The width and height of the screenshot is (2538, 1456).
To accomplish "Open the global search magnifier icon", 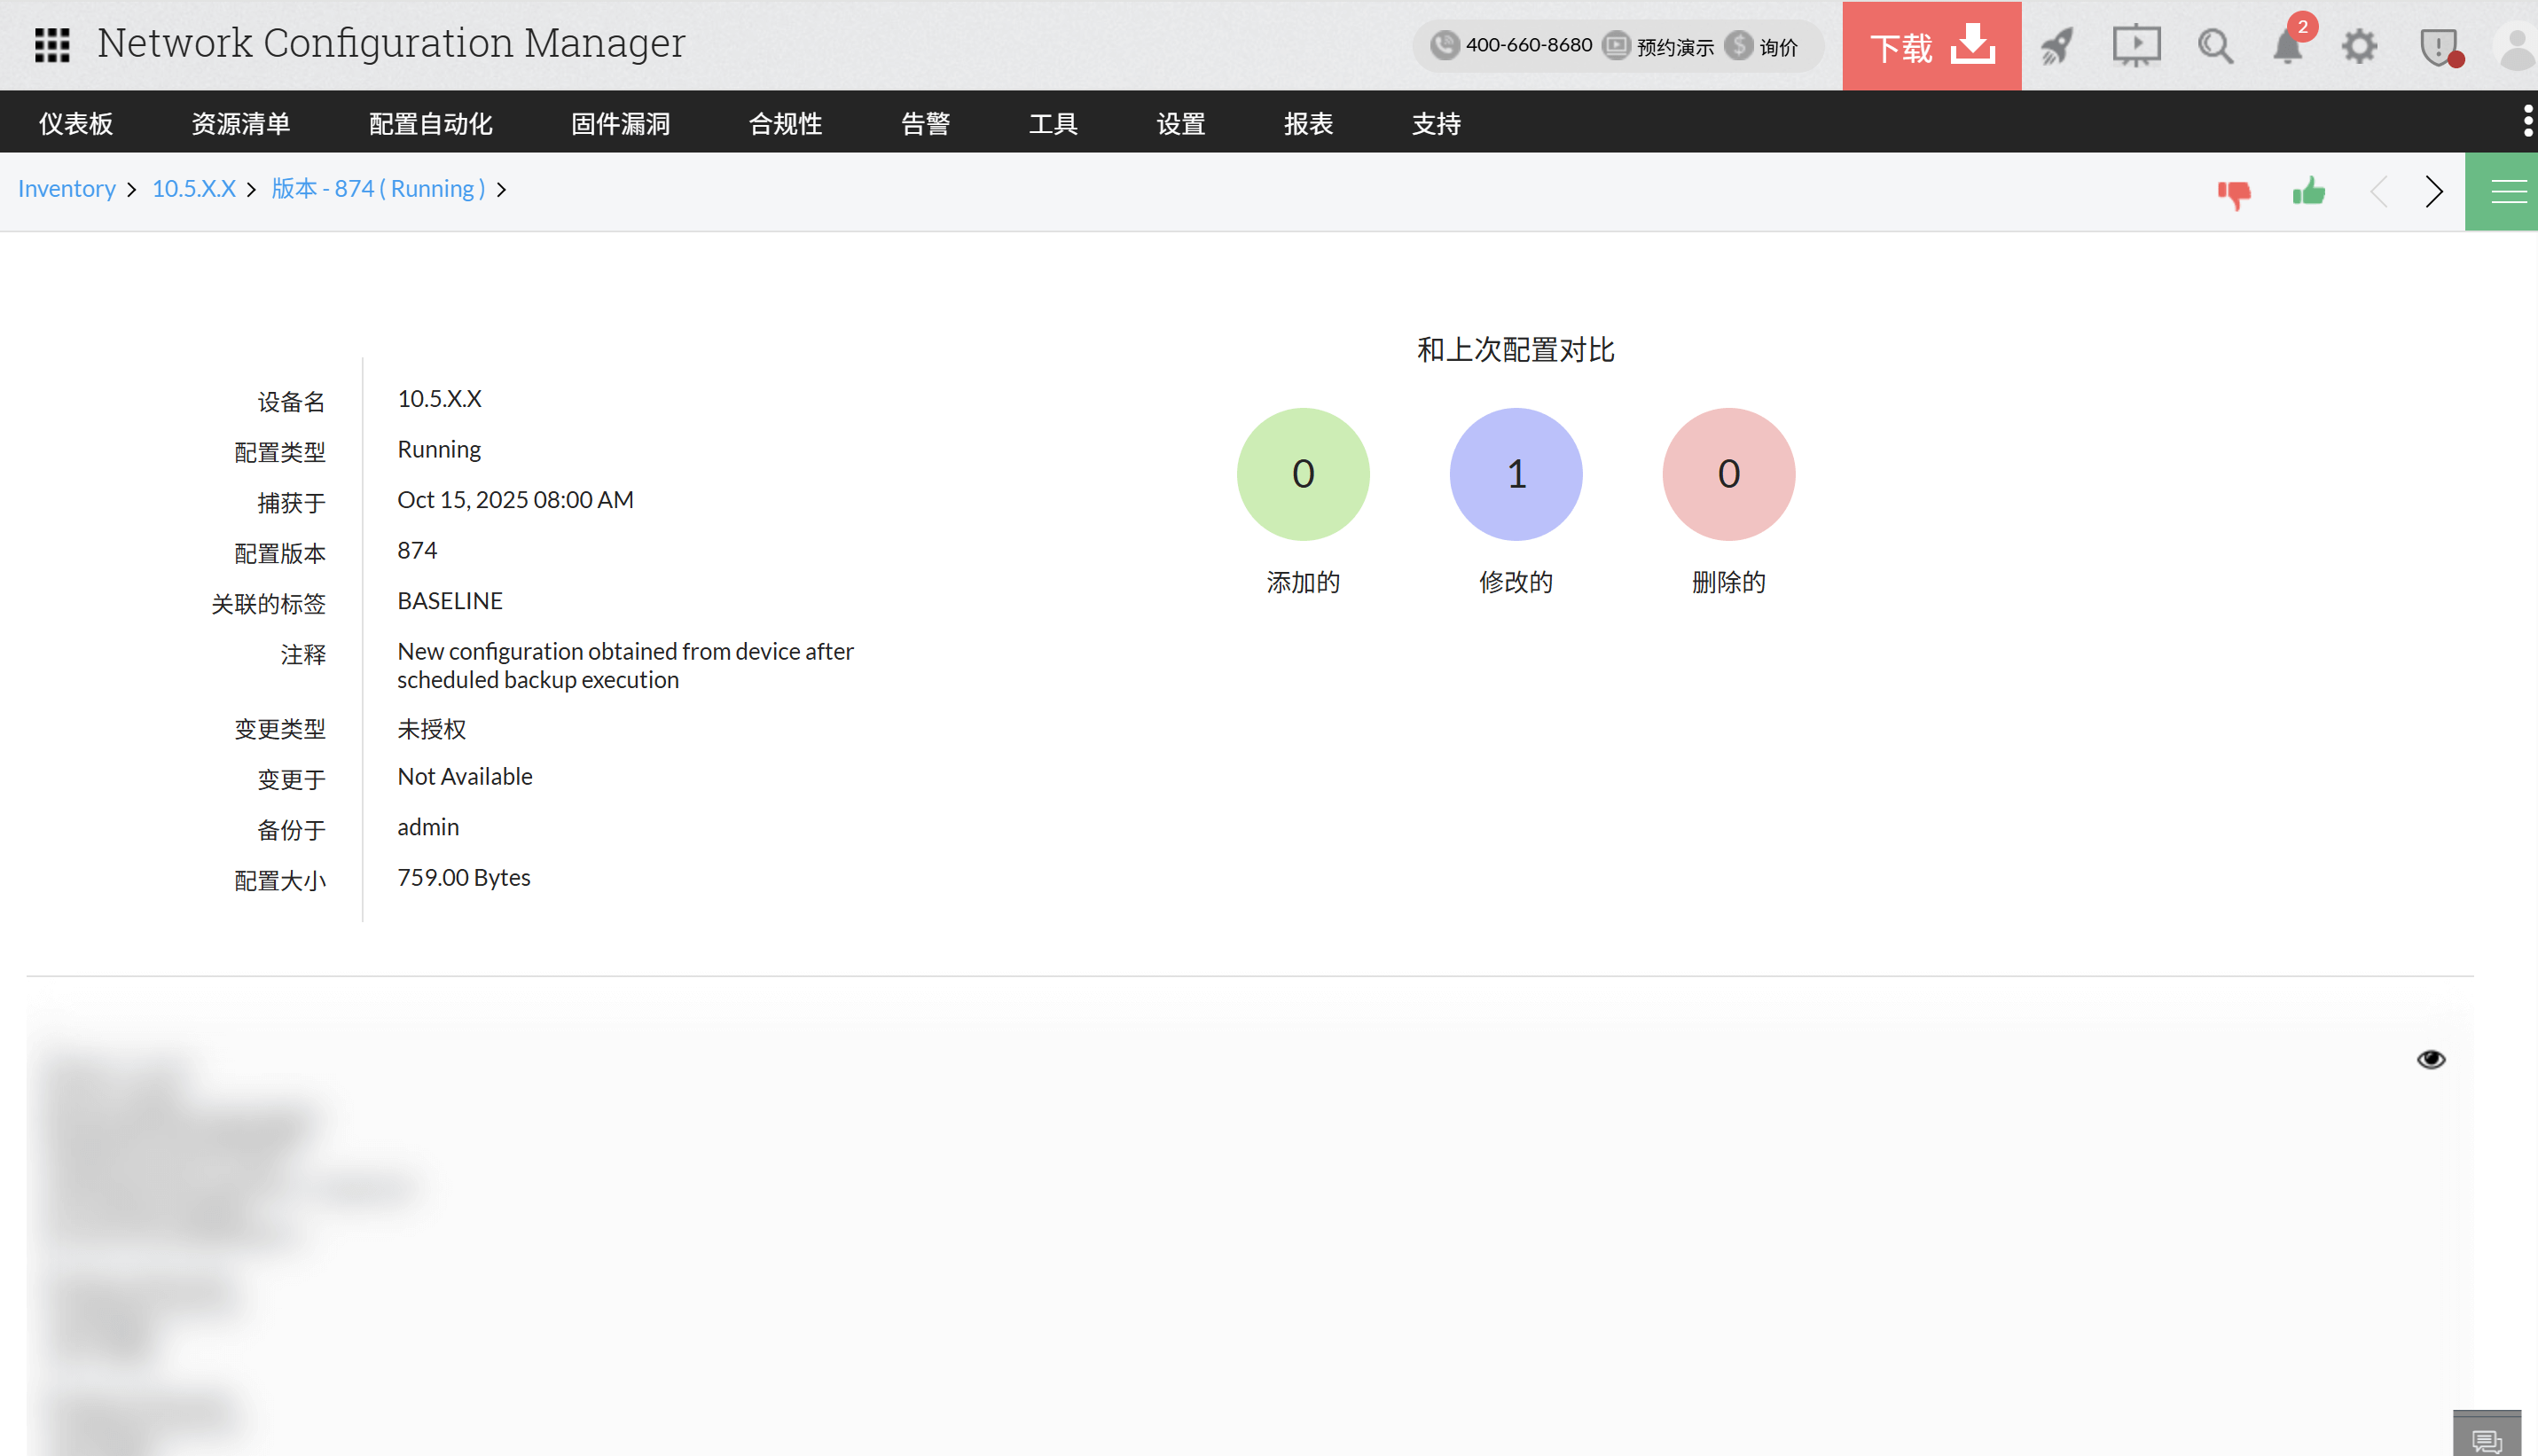I will pyautogui.click(x=2215, y=45).
